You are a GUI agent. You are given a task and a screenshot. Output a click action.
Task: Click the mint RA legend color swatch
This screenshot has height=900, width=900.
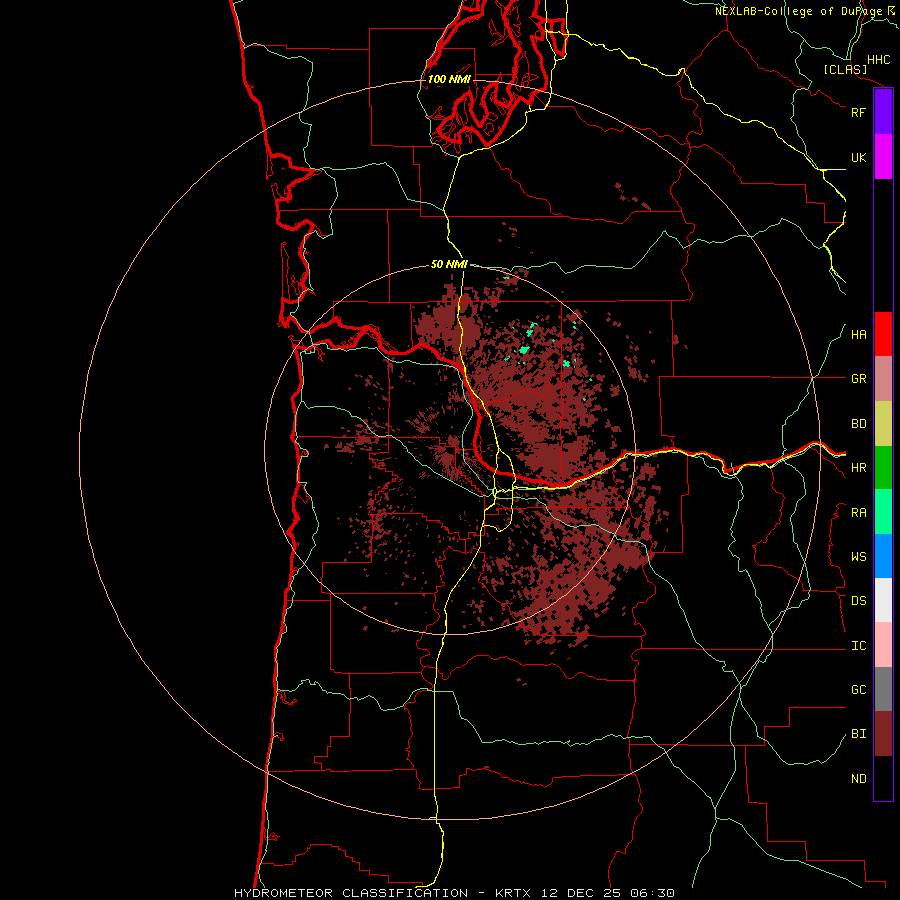click(883, 512)
